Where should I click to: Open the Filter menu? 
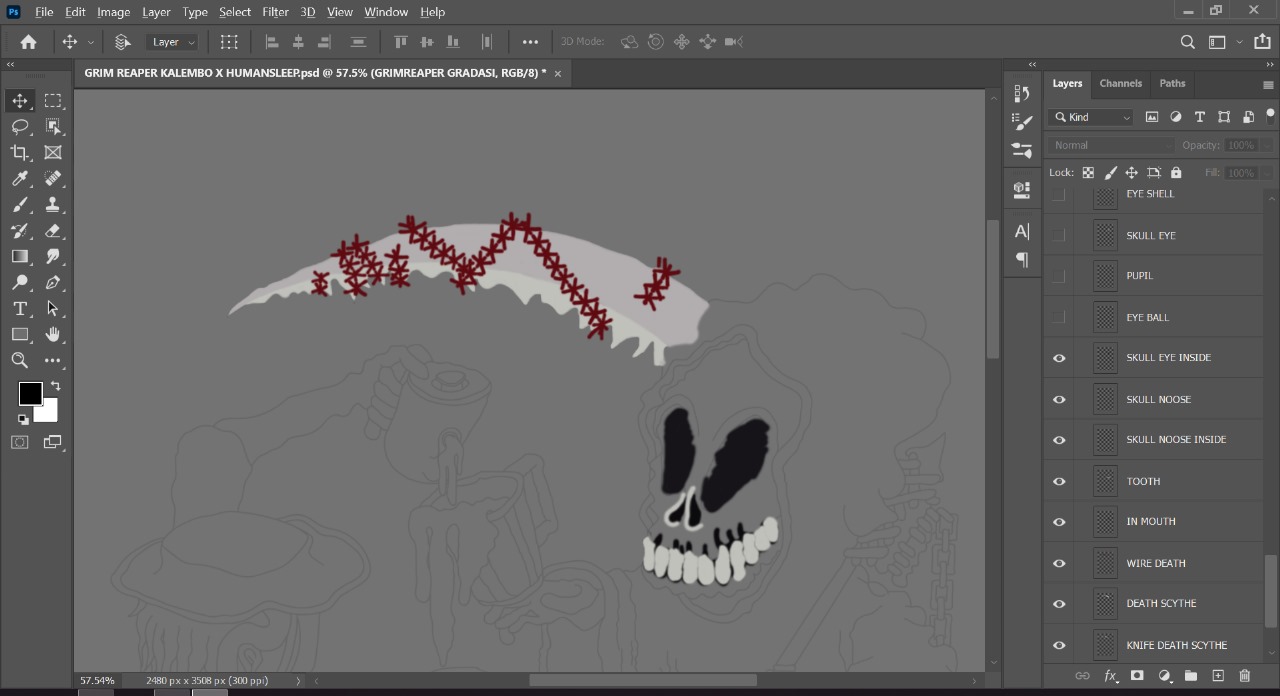tap(275, 12)
